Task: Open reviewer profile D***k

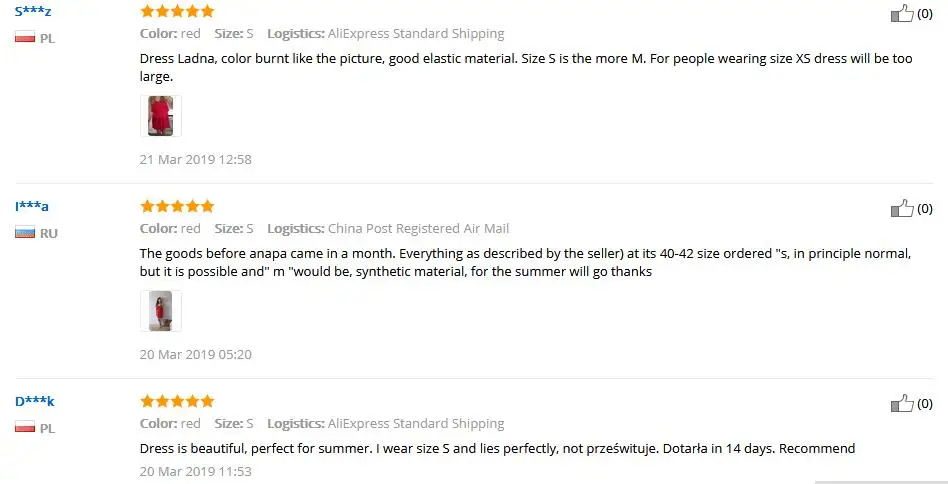Action: click(x=35, y=402)
